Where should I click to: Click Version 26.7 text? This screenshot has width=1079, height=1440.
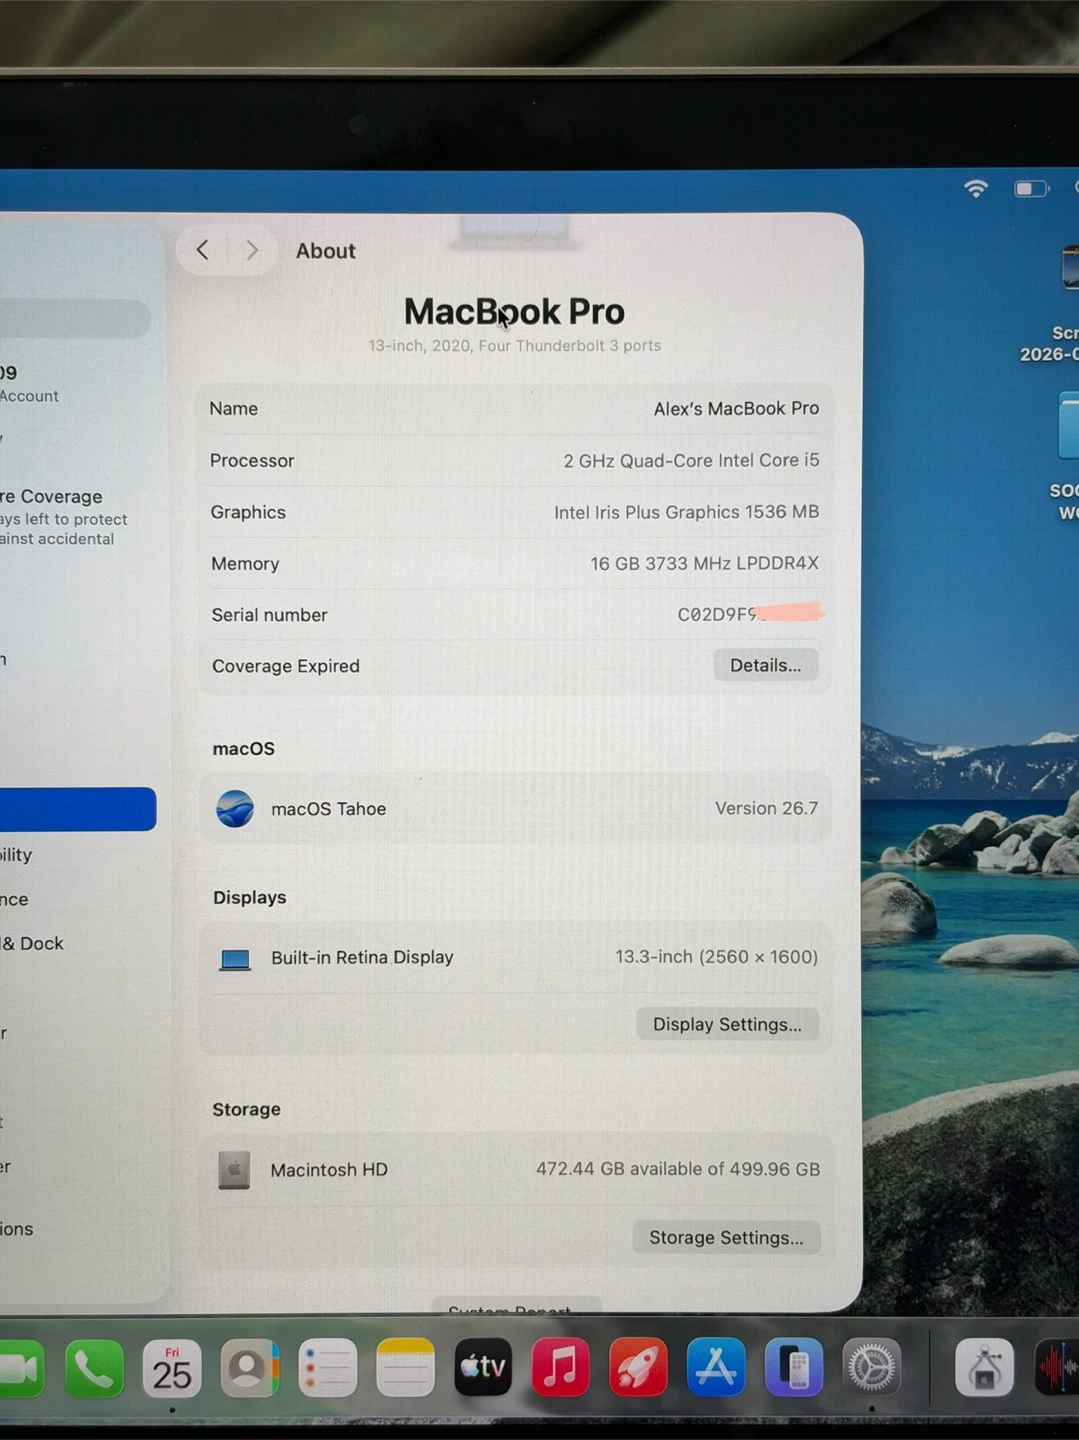pos(766,808)
